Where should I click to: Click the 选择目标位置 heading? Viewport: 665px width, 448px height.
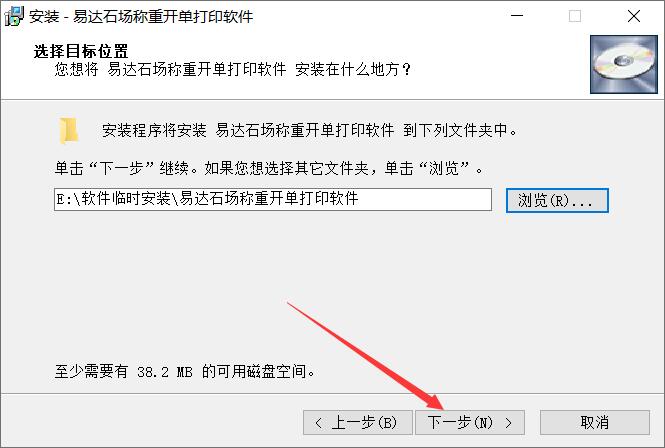(x=81, y=51)
